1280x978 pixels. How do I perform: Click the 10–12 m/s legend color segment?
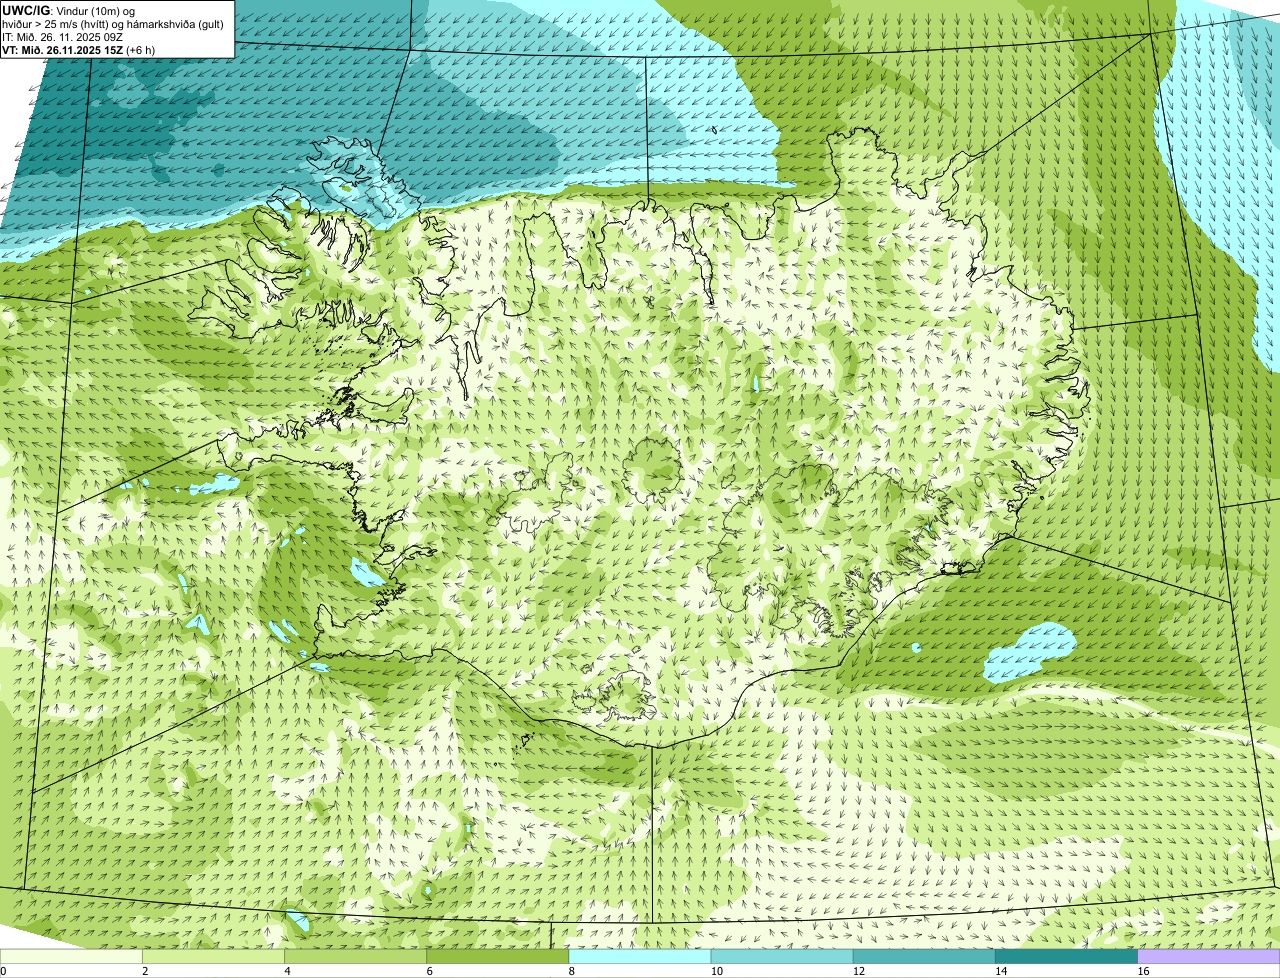[782, 957]
